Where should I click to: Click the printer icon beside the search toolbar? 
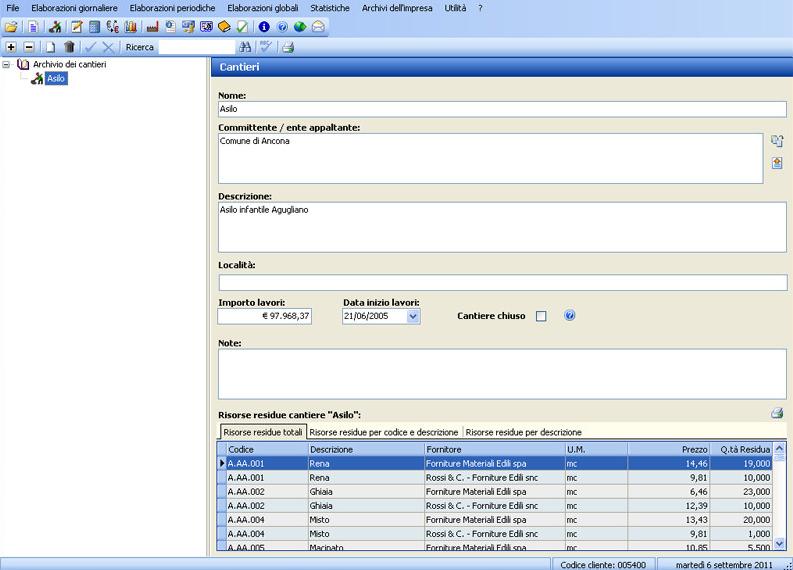click(x=288, y=47)
